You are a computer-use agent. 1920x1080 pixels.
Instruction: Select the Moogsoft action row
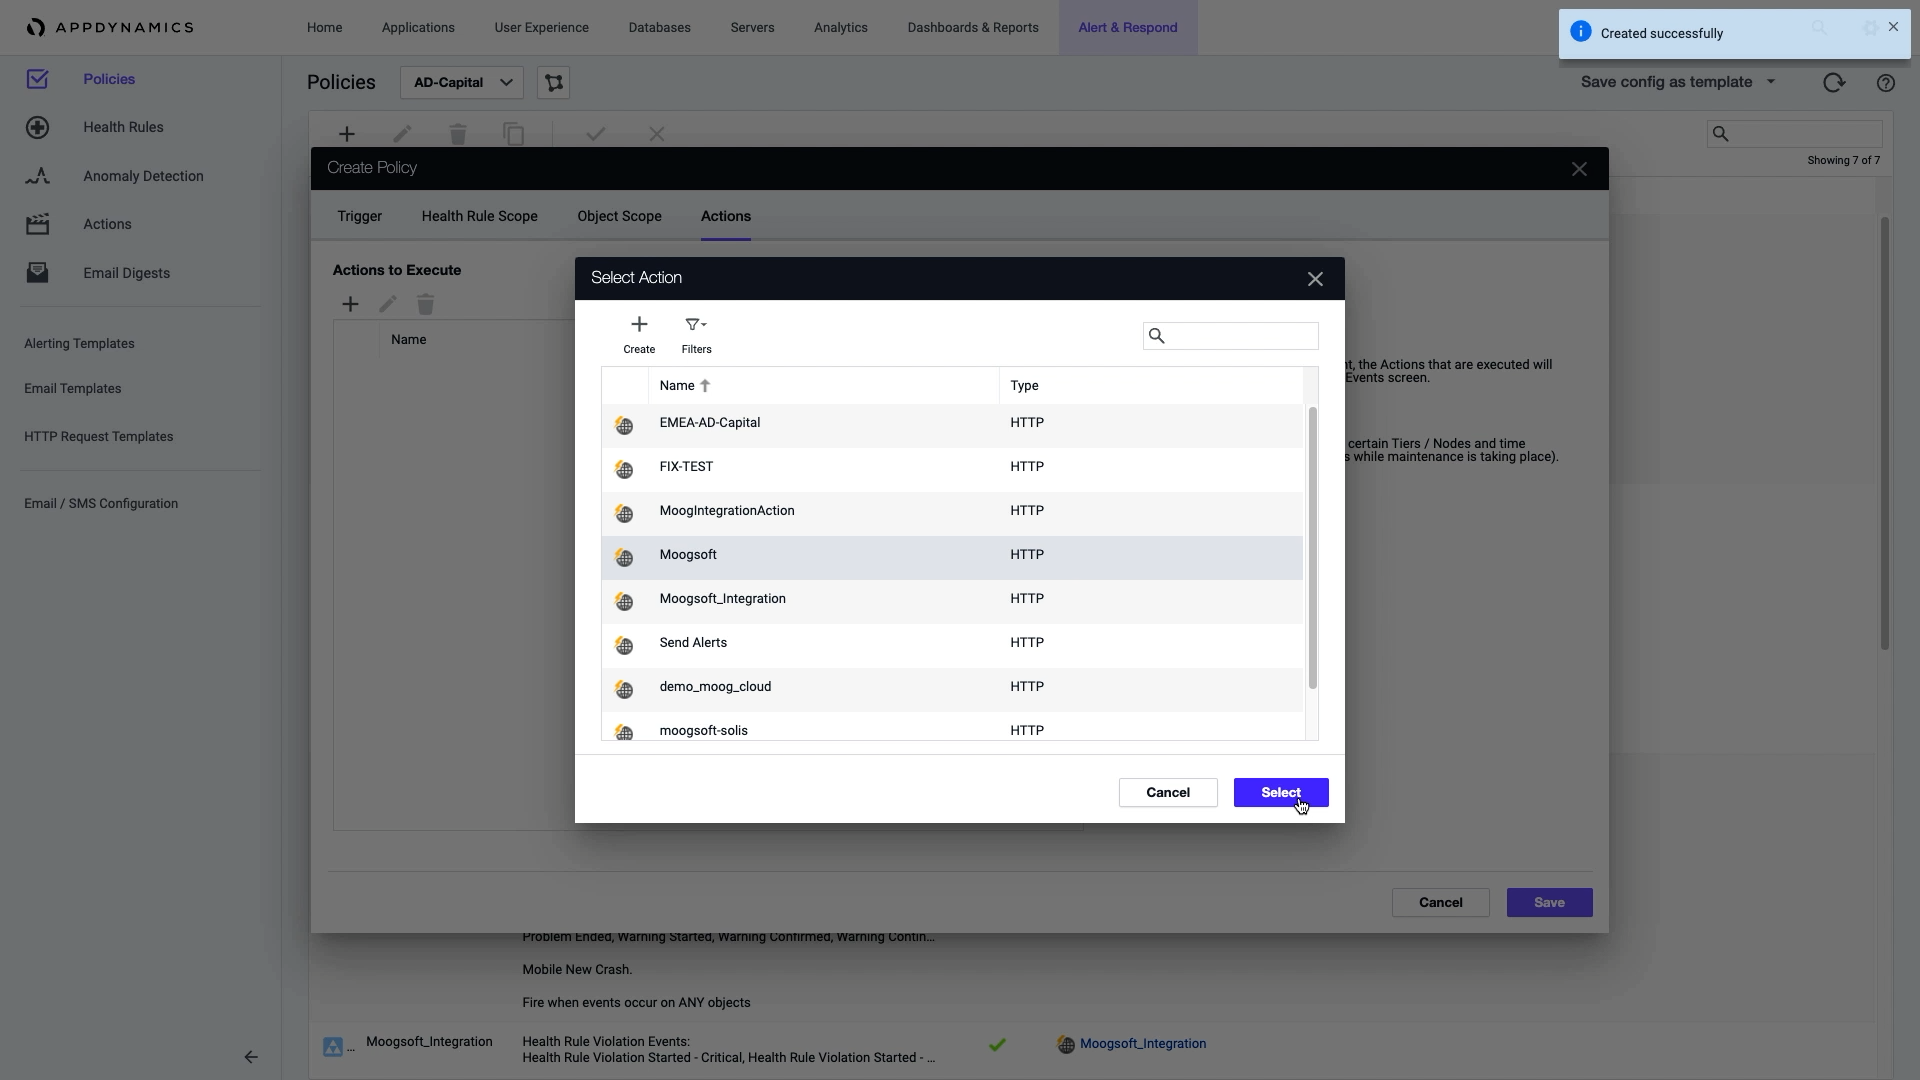(952, 557)
